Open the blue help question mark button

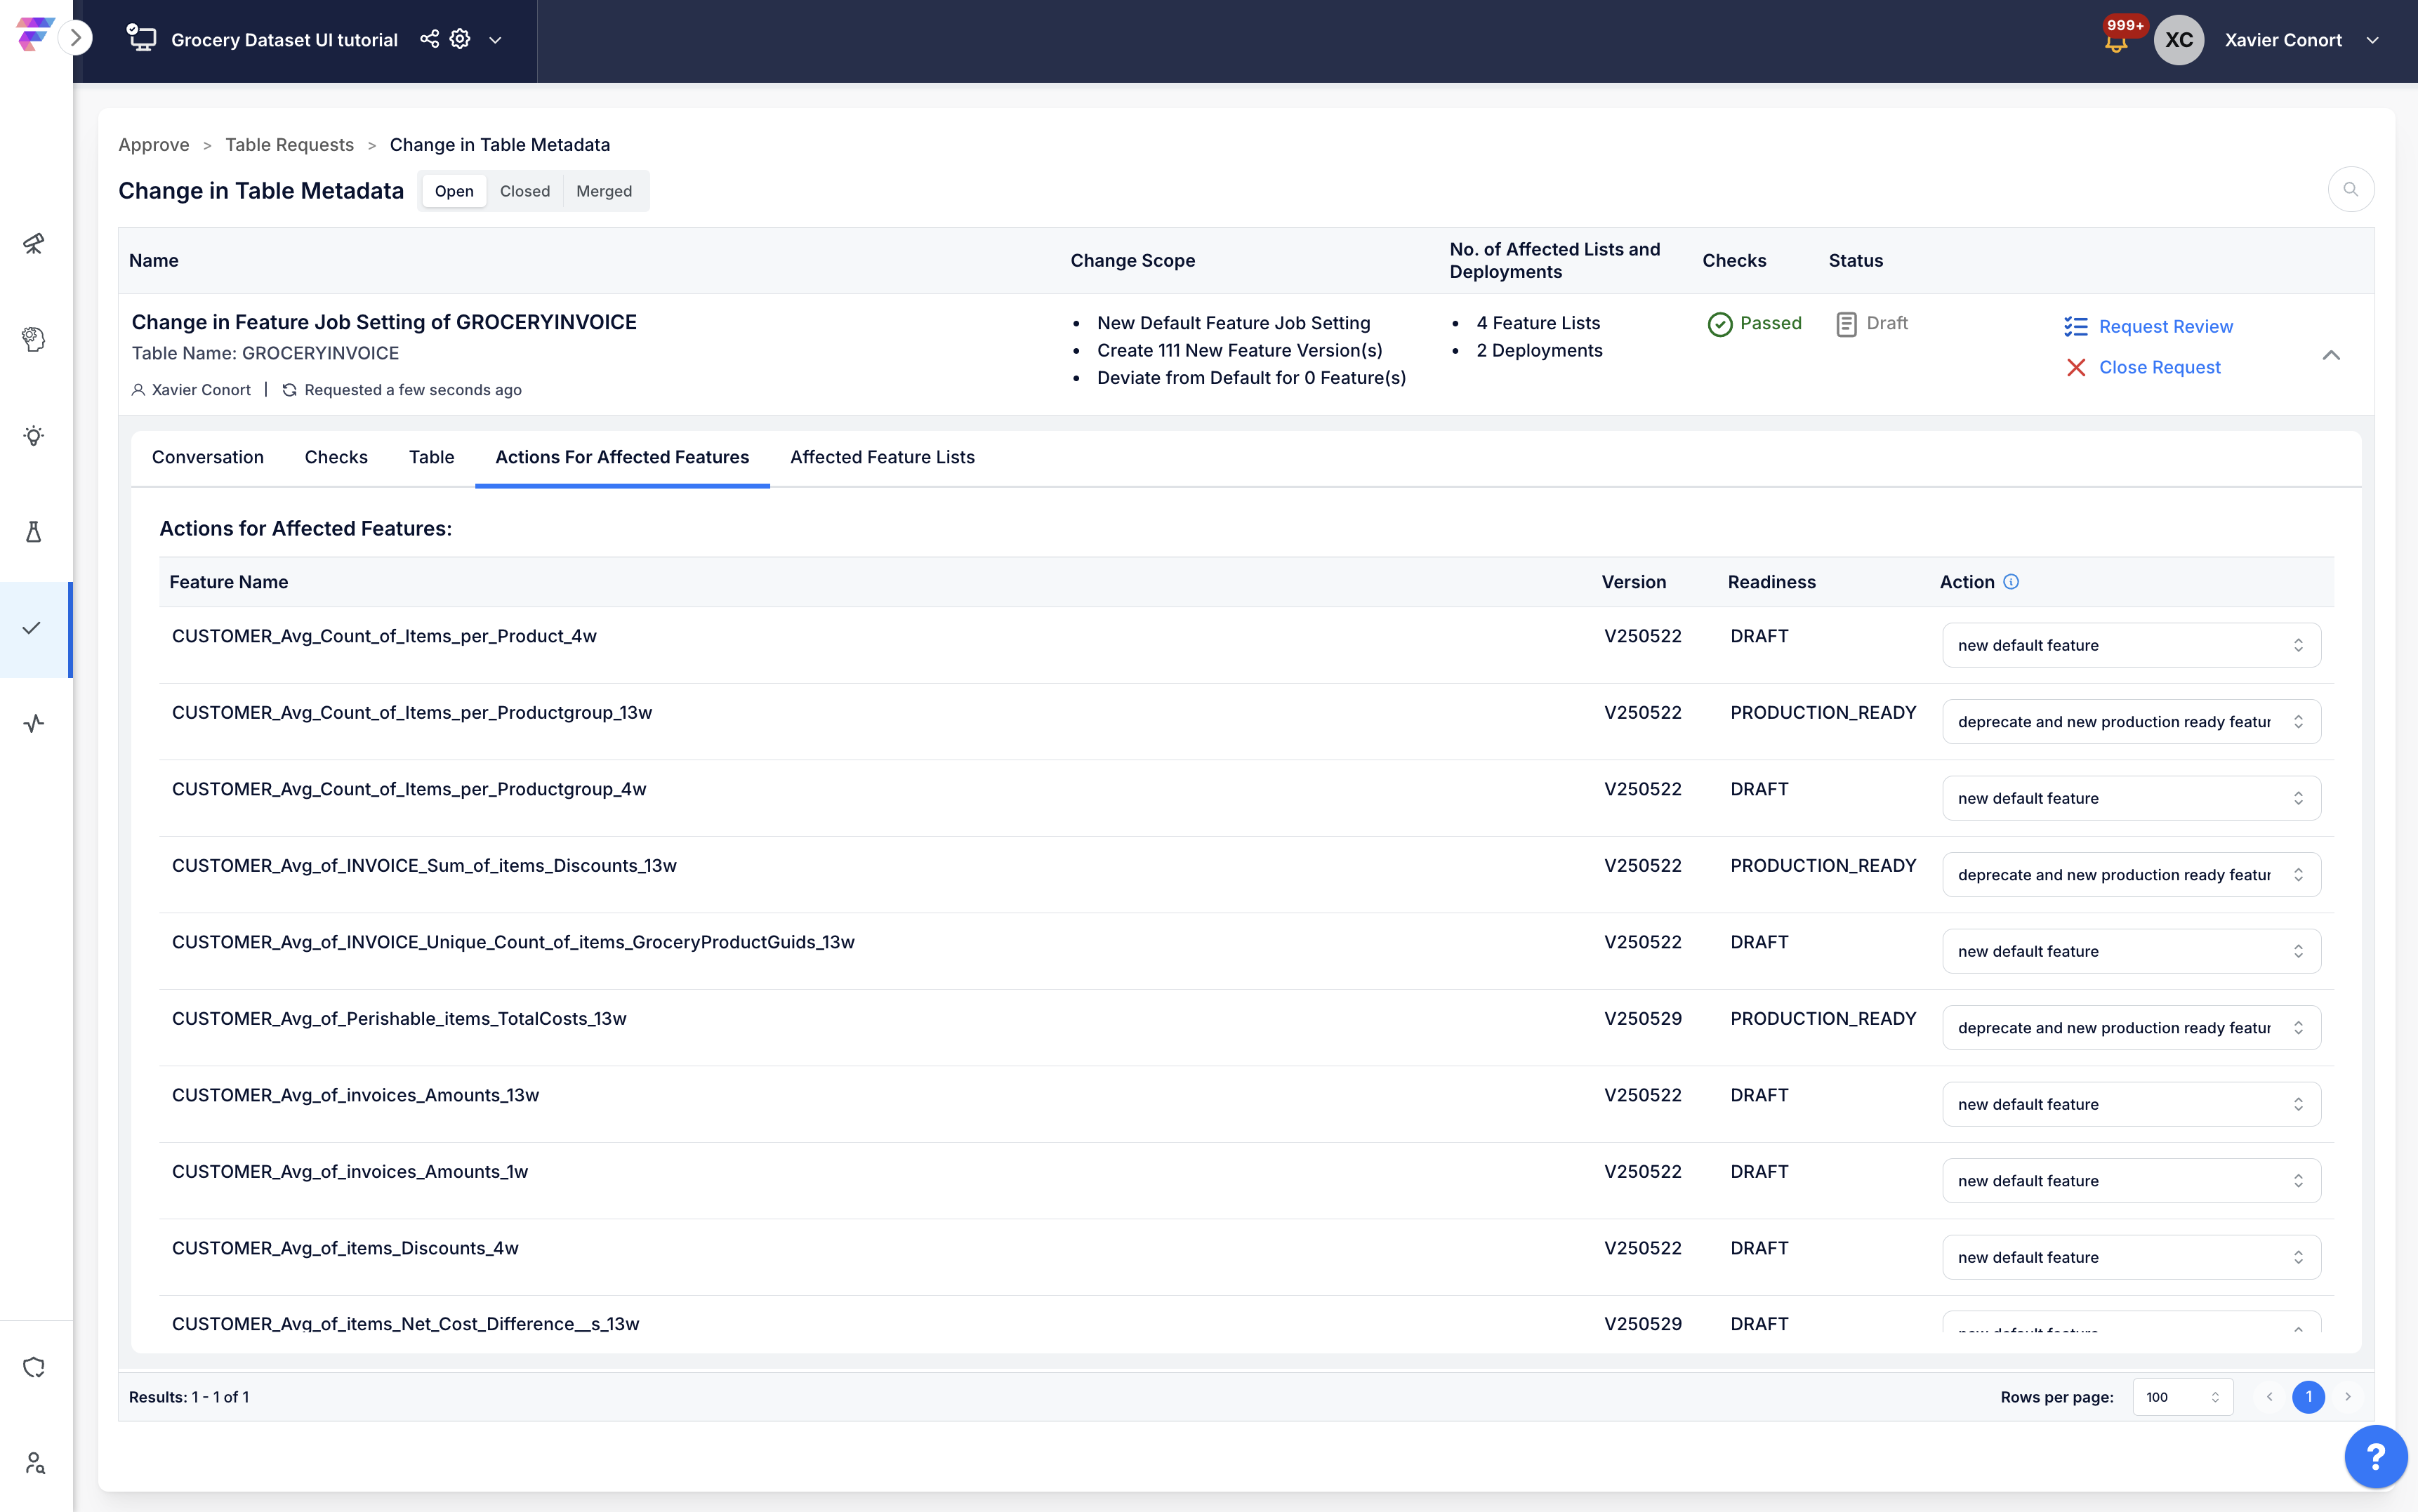click(2376, 1457)
